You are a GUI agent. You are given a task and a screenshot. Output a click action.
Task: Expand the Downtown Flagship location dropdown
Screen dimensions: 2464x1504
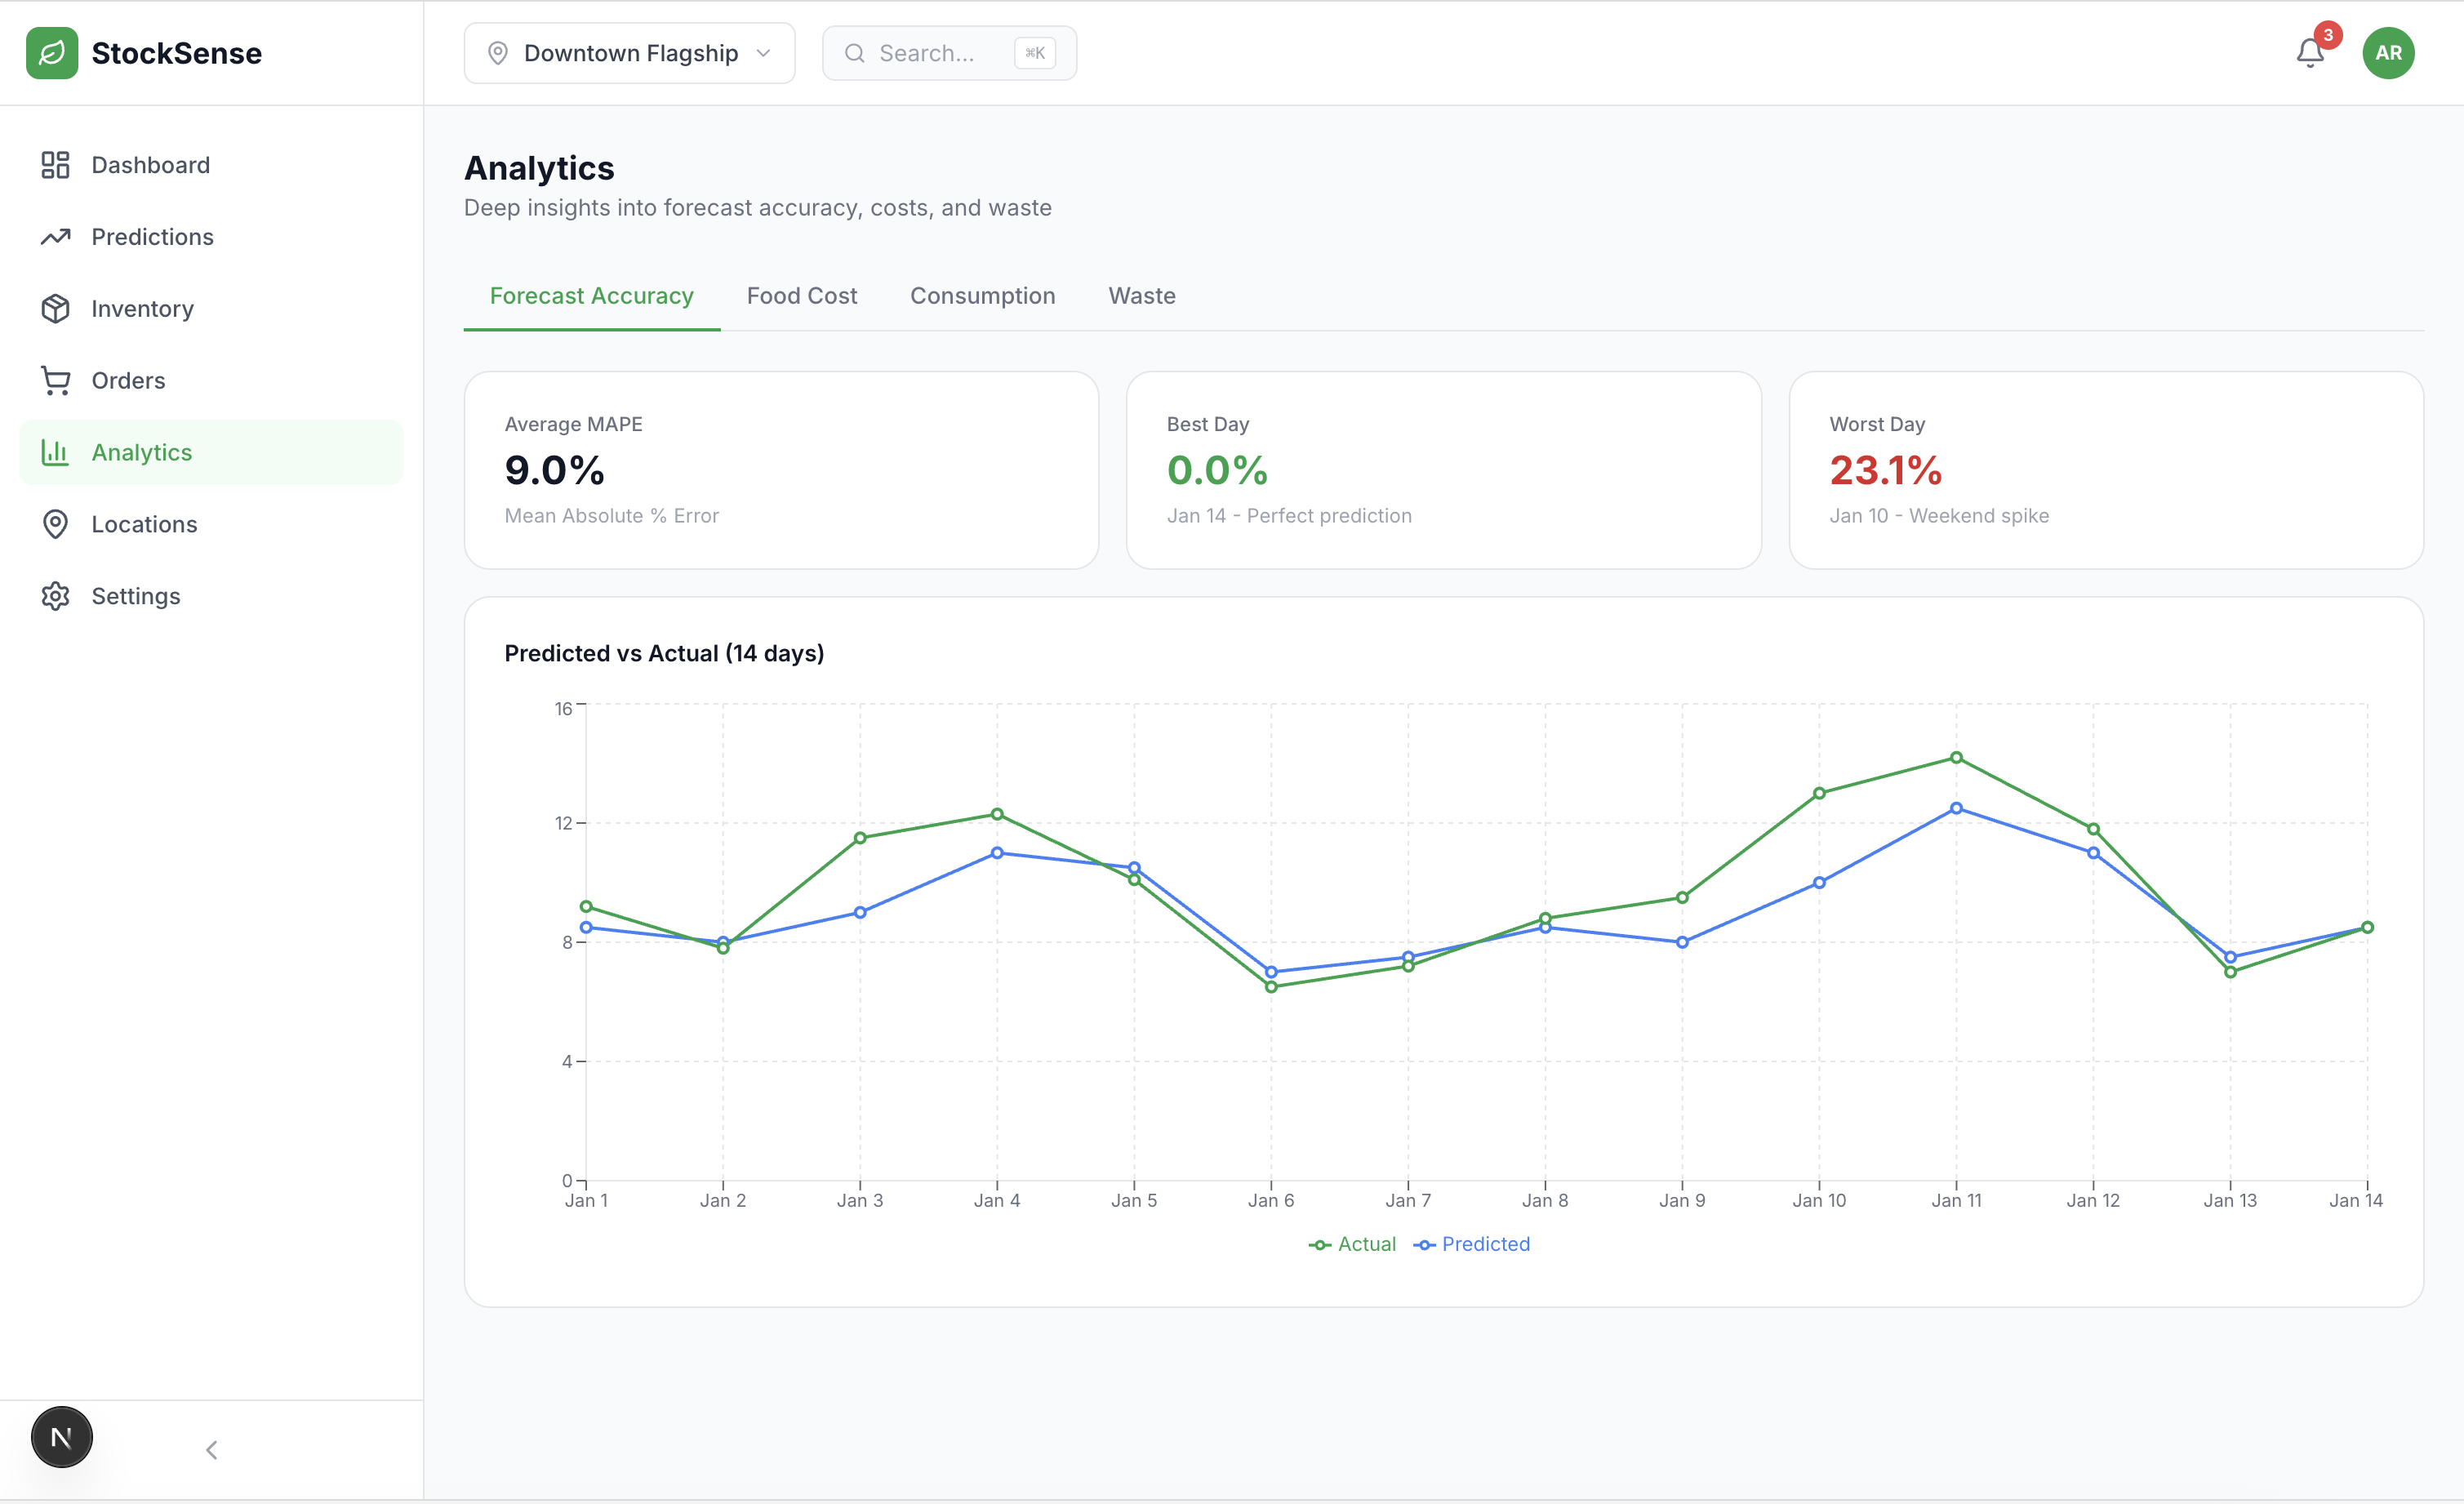(629, 53)
